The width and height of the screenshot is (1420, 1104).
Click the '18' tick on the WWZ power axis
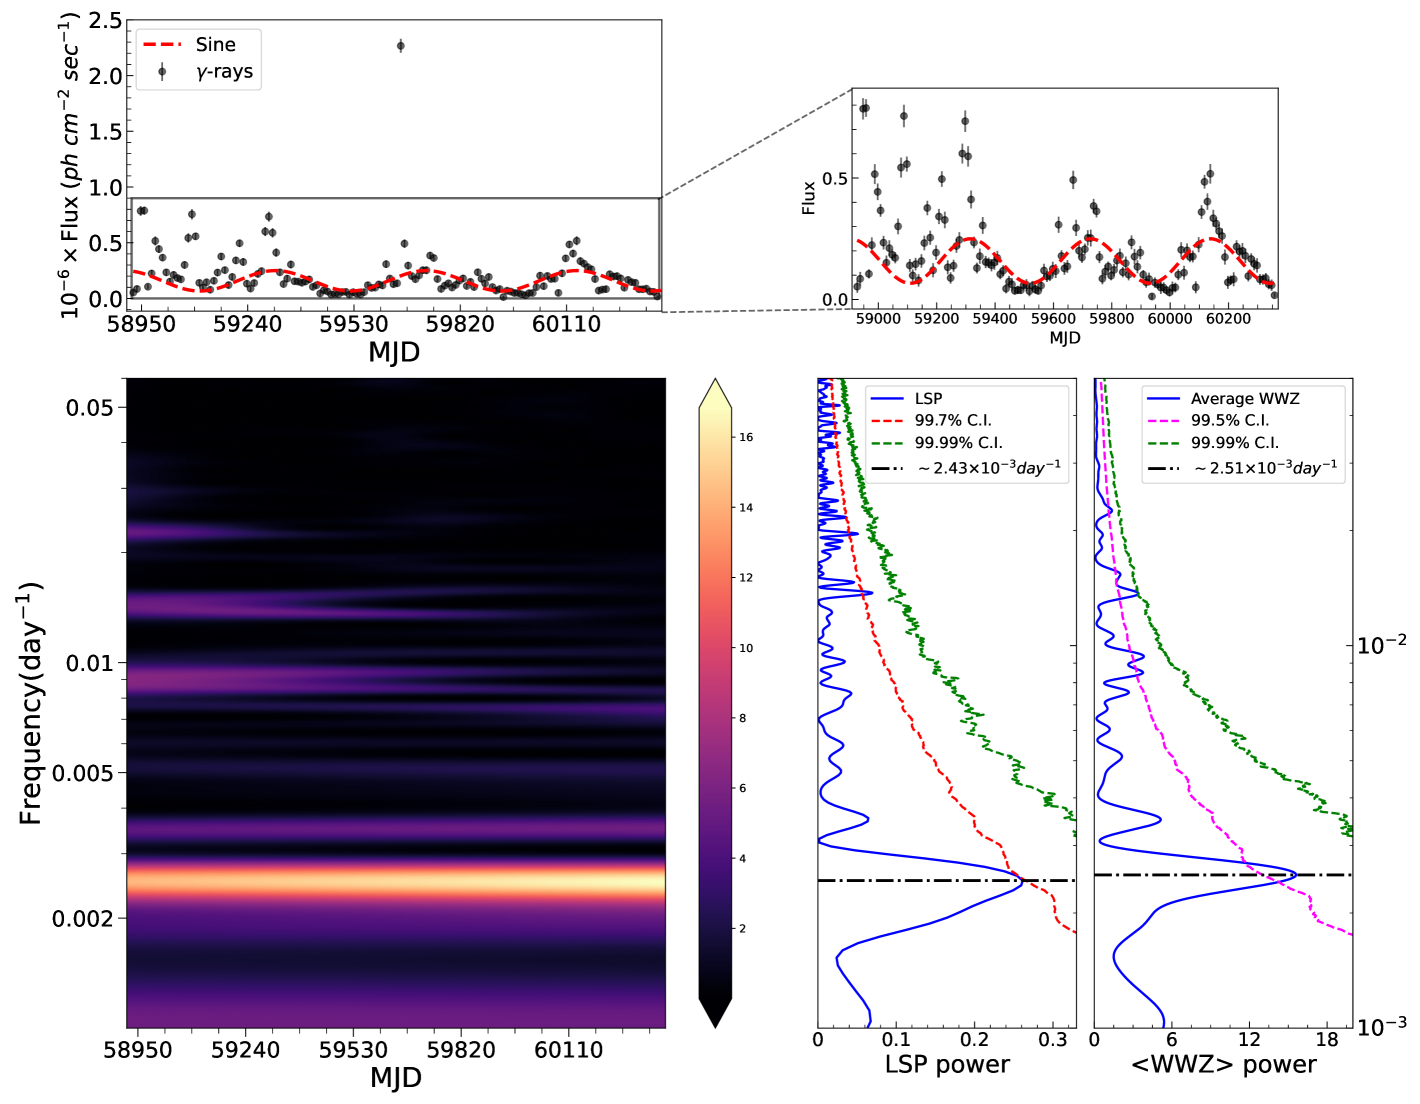[1327, 1040]
